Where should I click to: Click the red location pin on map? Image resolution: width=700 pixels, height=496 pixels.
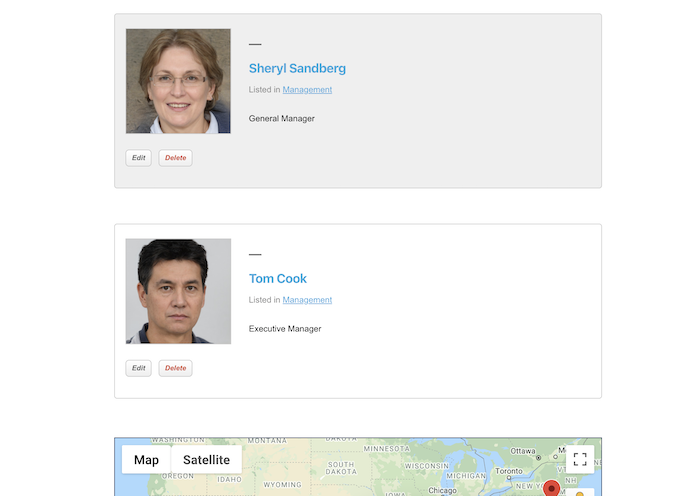click(x=551, y=488)
